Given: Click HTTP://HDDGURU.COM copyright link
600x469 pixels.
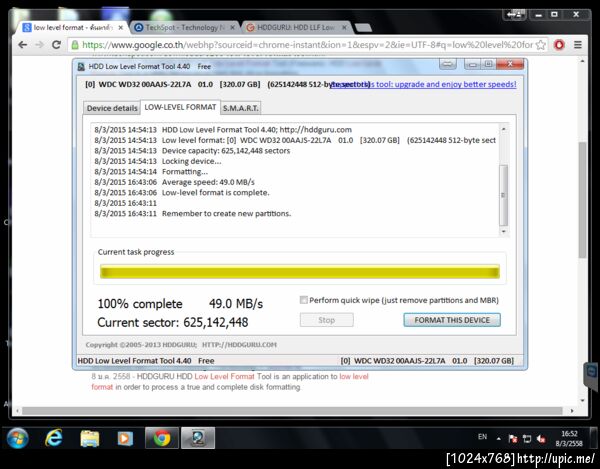Looking at the screenshot, I should pyautogui.click(x=239, y=345).
